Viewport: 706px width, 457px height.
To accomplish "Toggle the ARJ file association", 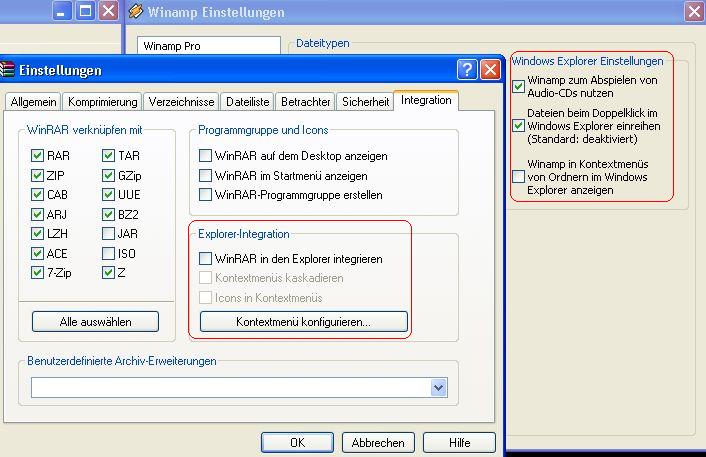I will 37,214.
